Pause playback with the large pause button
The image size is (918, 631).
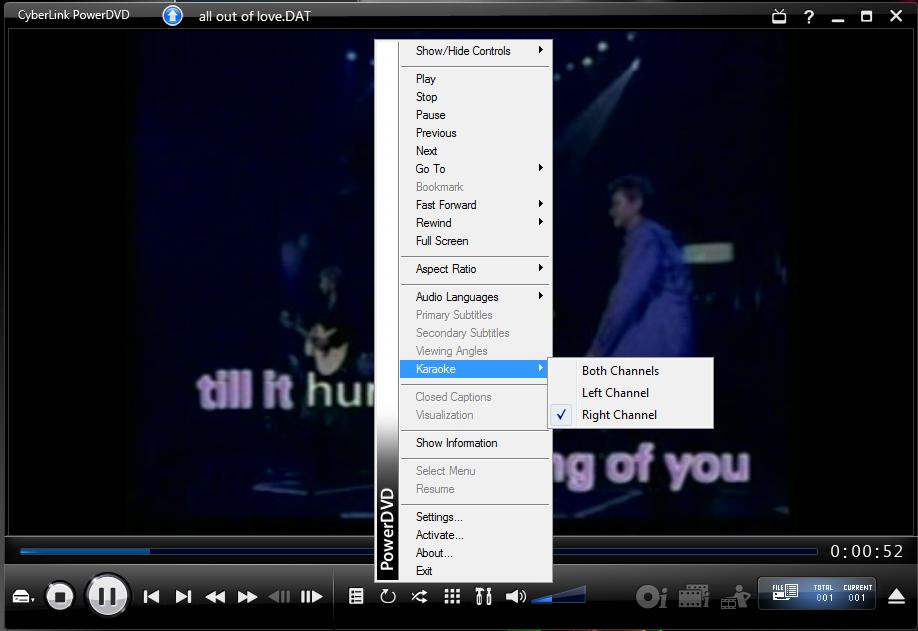pyautogui.click(x=107, y=595)
